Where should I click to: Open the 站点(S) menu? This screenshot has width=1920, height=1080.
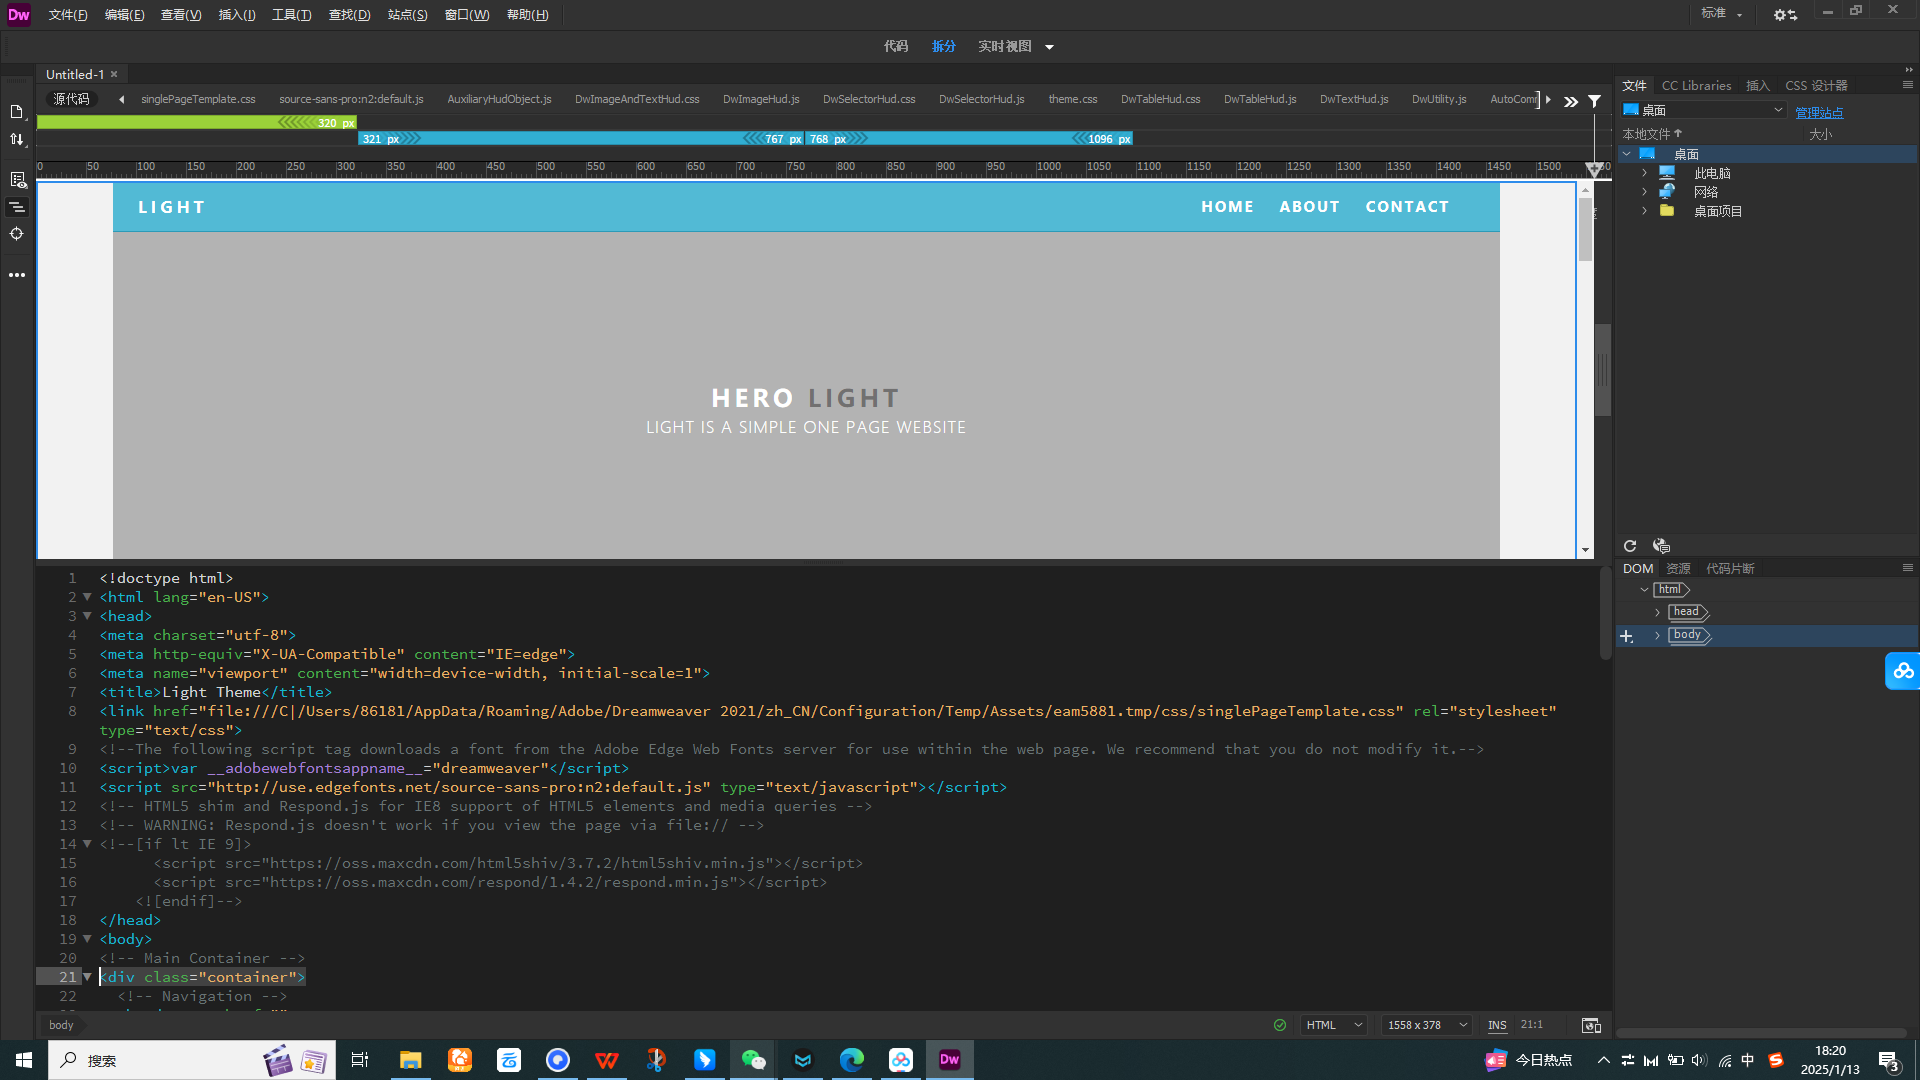coord(407,15)
